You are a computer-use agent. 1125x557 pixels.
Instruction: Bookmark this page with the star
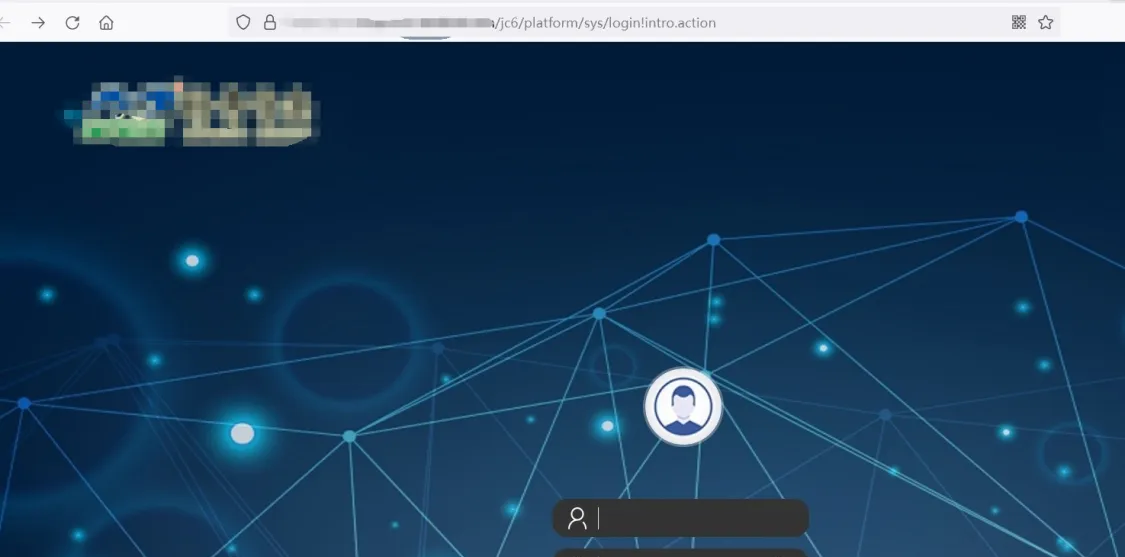(1045, 22)
